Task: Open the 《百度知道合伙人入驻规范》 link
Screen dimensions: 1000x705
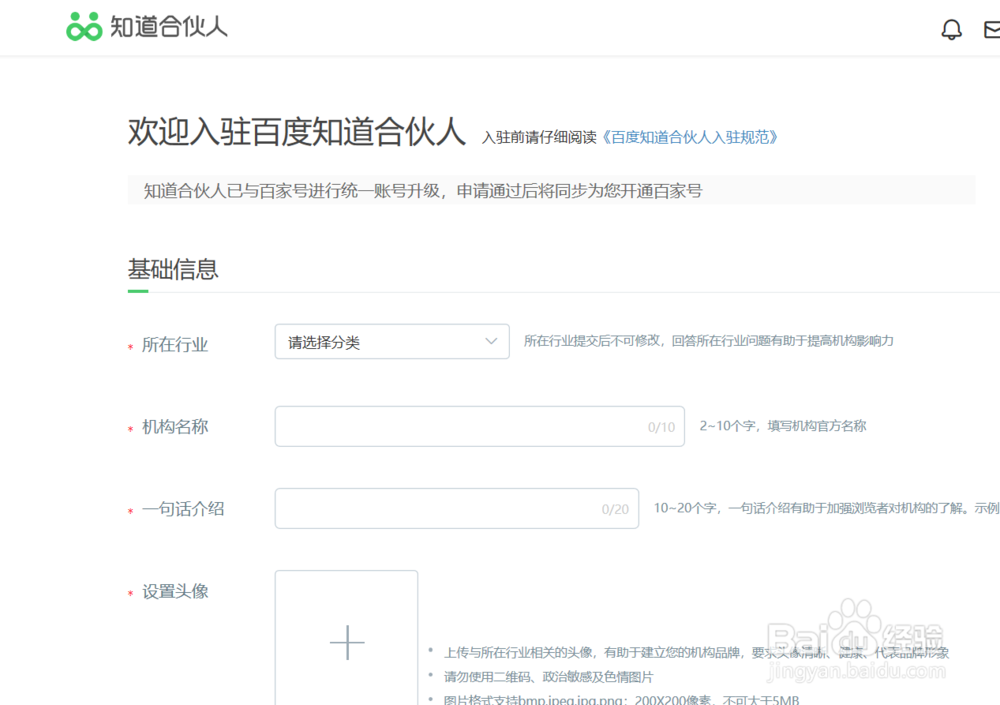Action: point(689,137)
